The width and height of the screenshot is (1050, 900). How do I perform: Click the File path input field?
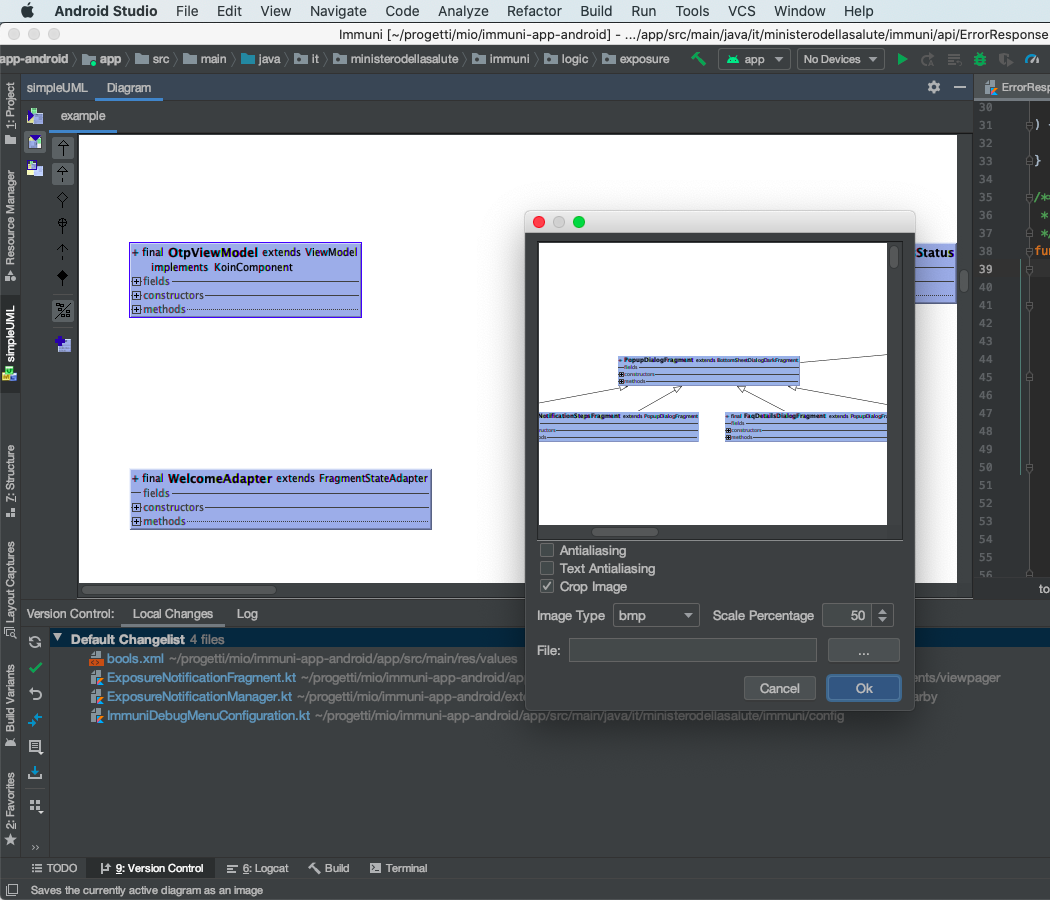(692, 650)
